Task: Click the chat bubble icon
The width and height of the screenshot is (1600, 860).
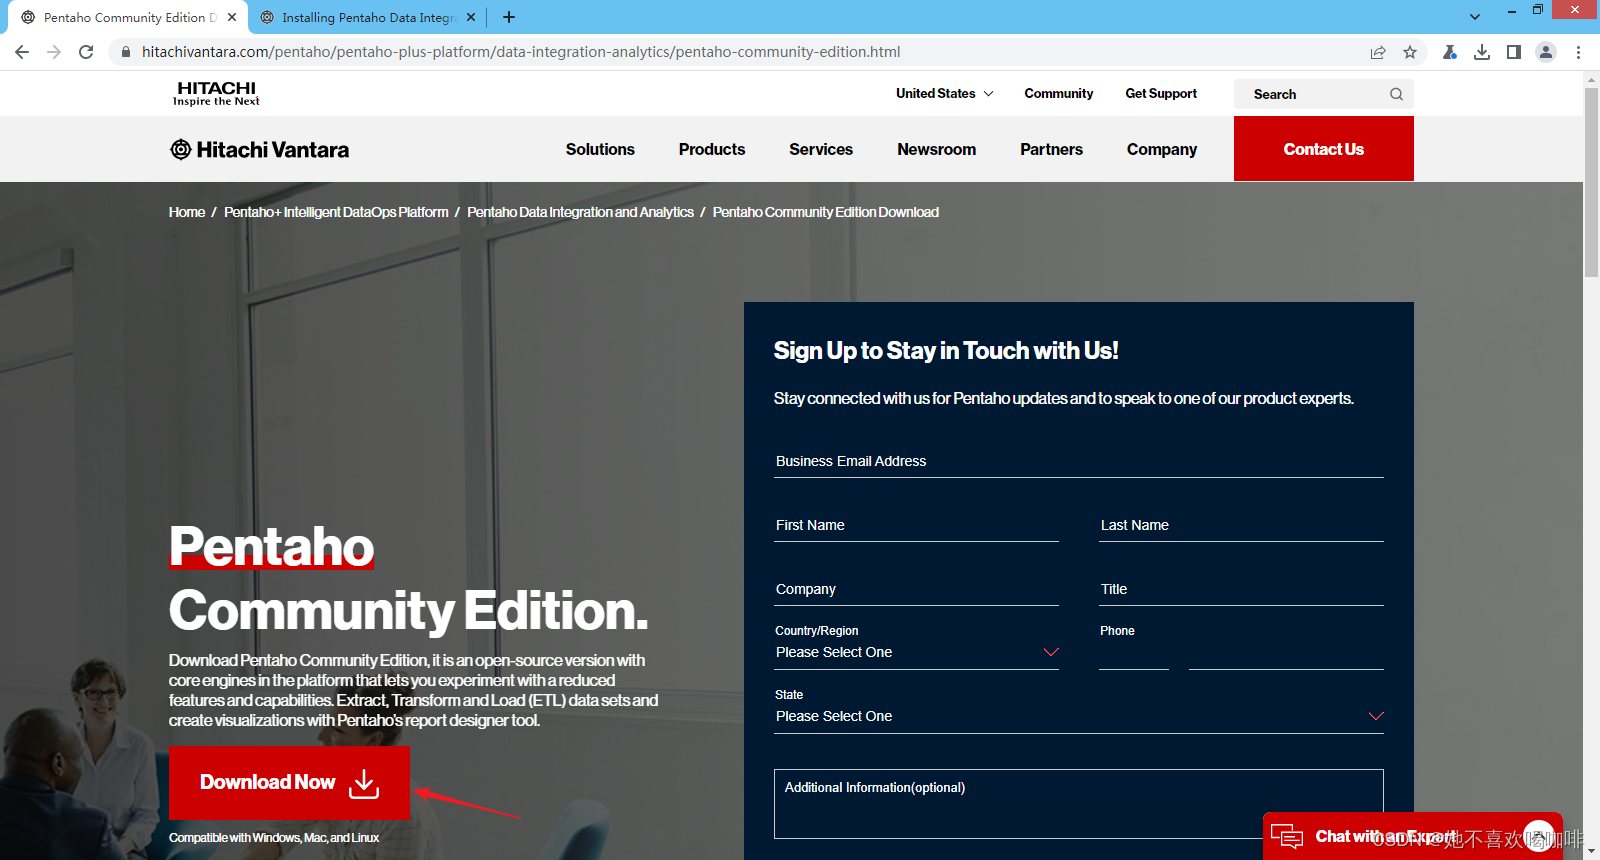Action: 1287,836
